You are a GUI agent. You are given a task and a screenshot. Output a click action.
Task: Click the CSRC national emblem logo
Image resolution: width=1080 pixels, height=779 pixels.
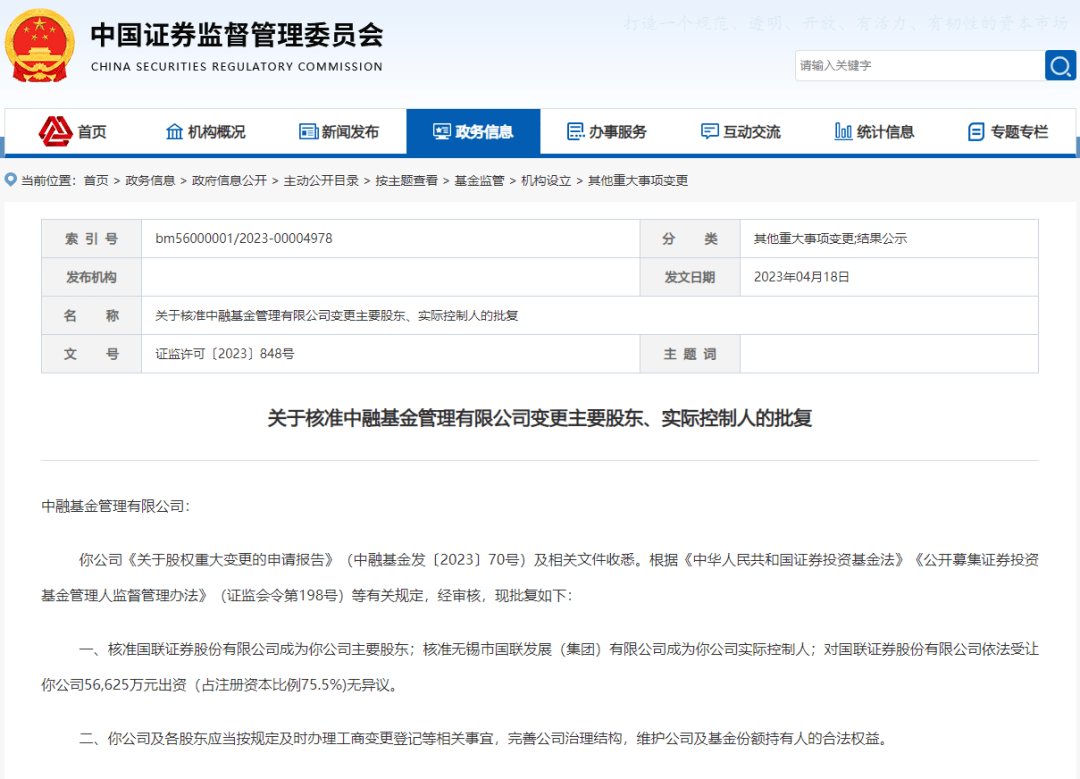(39, 45)
